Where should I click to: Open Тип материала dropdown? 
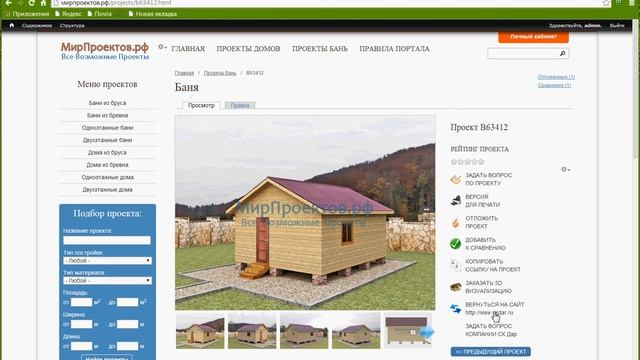[107, 280]
